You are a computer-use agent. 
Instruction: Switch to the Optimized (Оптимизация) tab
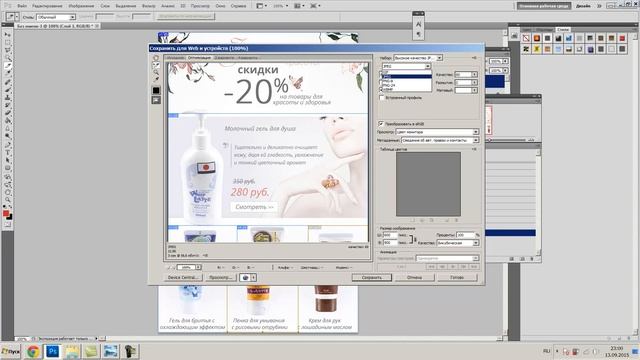[199, 58]
